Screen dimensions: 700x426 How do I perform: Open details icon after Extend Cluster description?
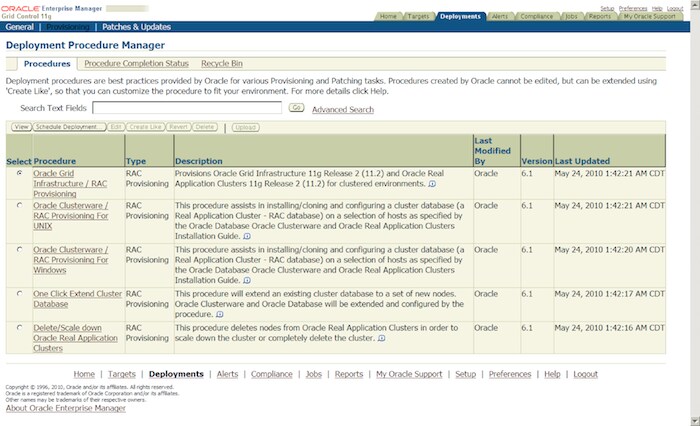(x=220, y=314)
